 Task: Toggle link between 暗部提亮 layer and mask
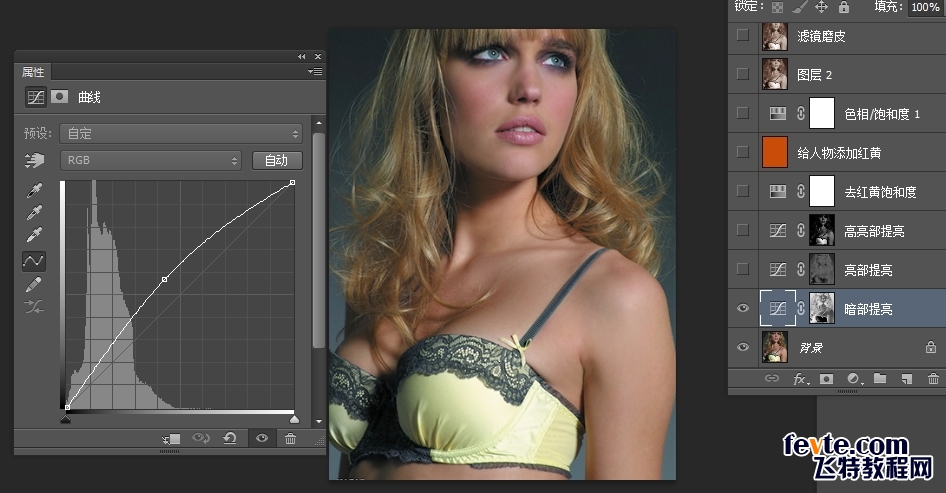click(801, 308)
